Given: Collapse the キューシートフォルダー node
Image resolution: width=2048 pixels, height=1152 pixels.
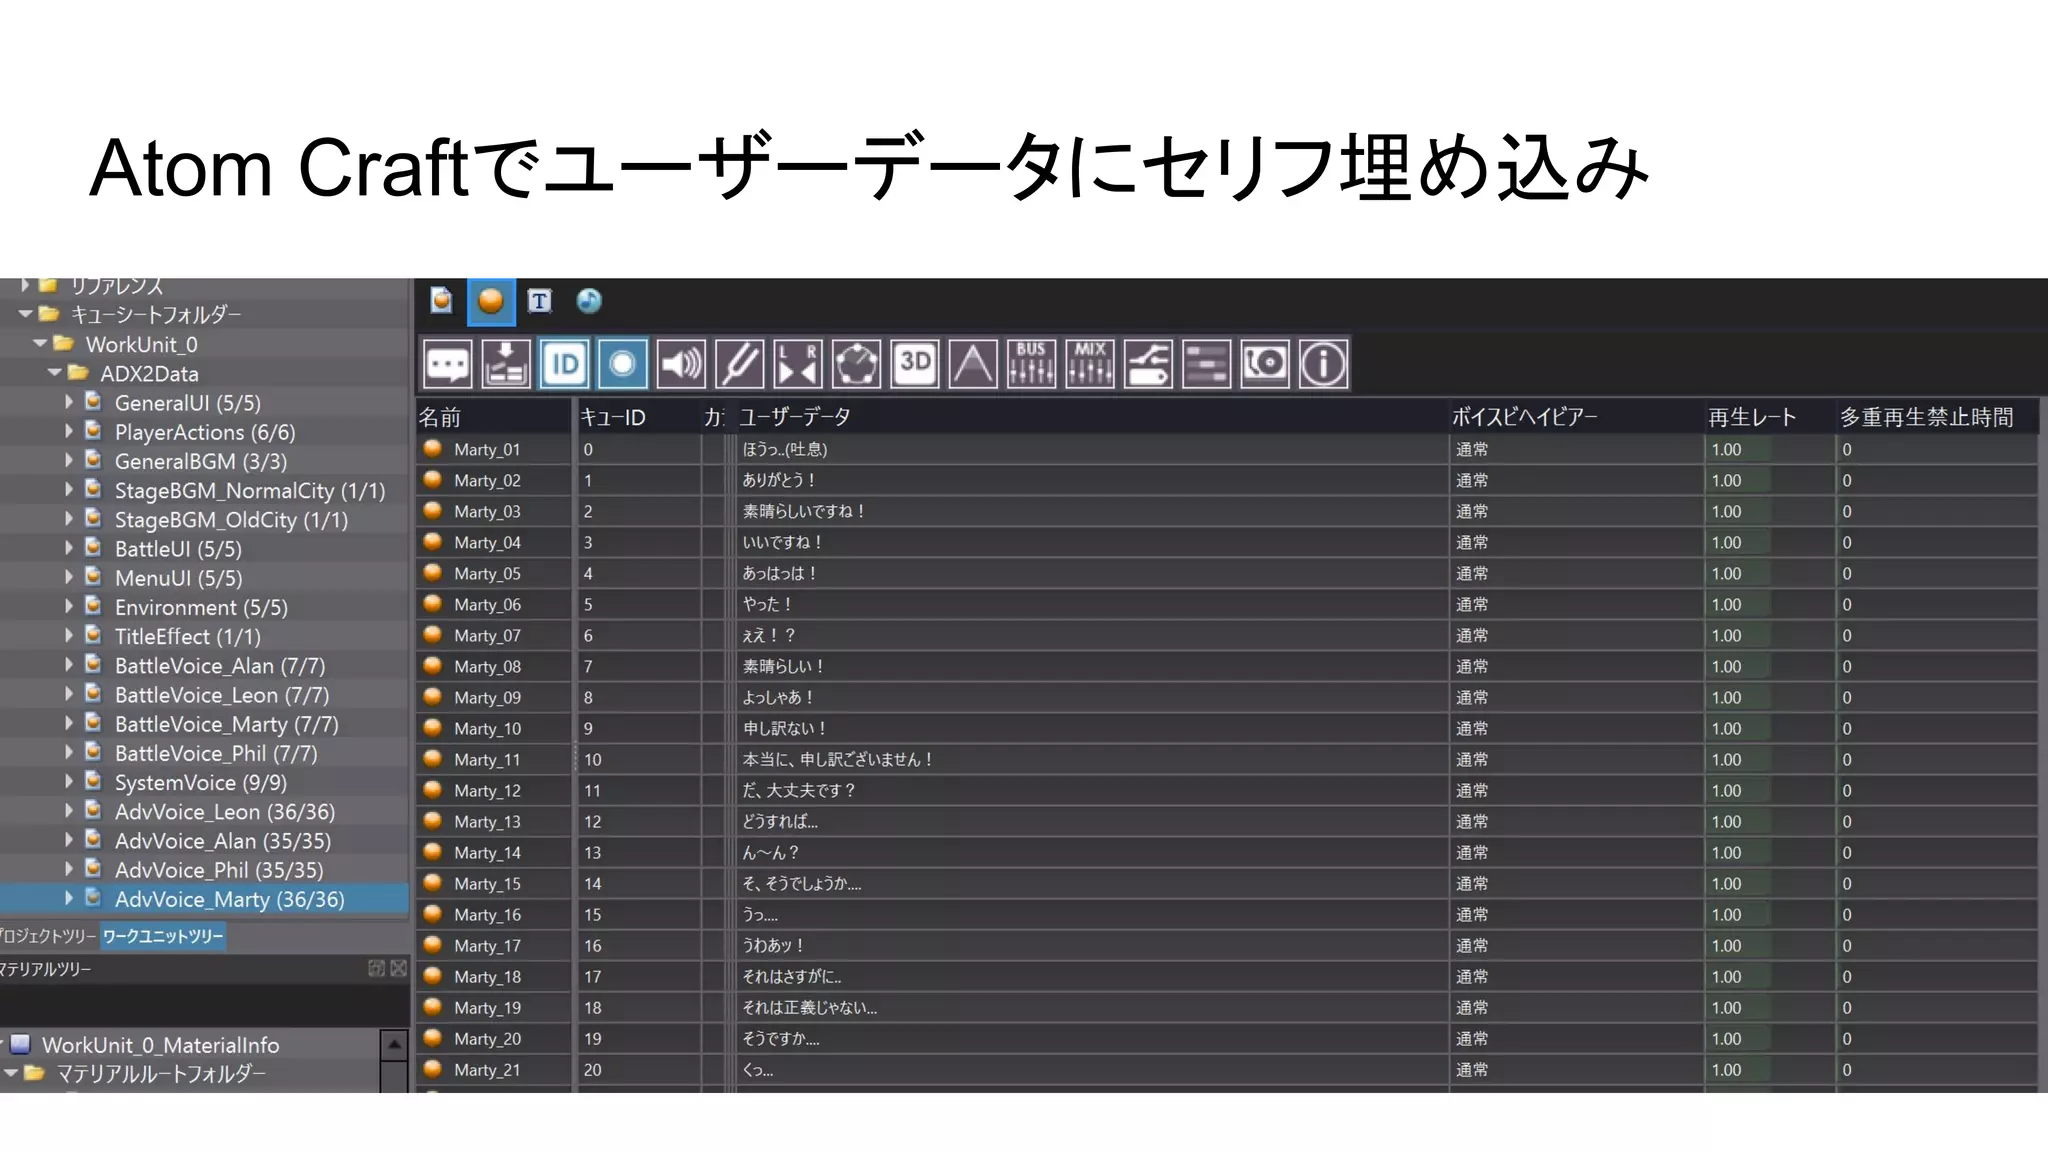Looking at the screenshot, I should click(x=25, y=314).
